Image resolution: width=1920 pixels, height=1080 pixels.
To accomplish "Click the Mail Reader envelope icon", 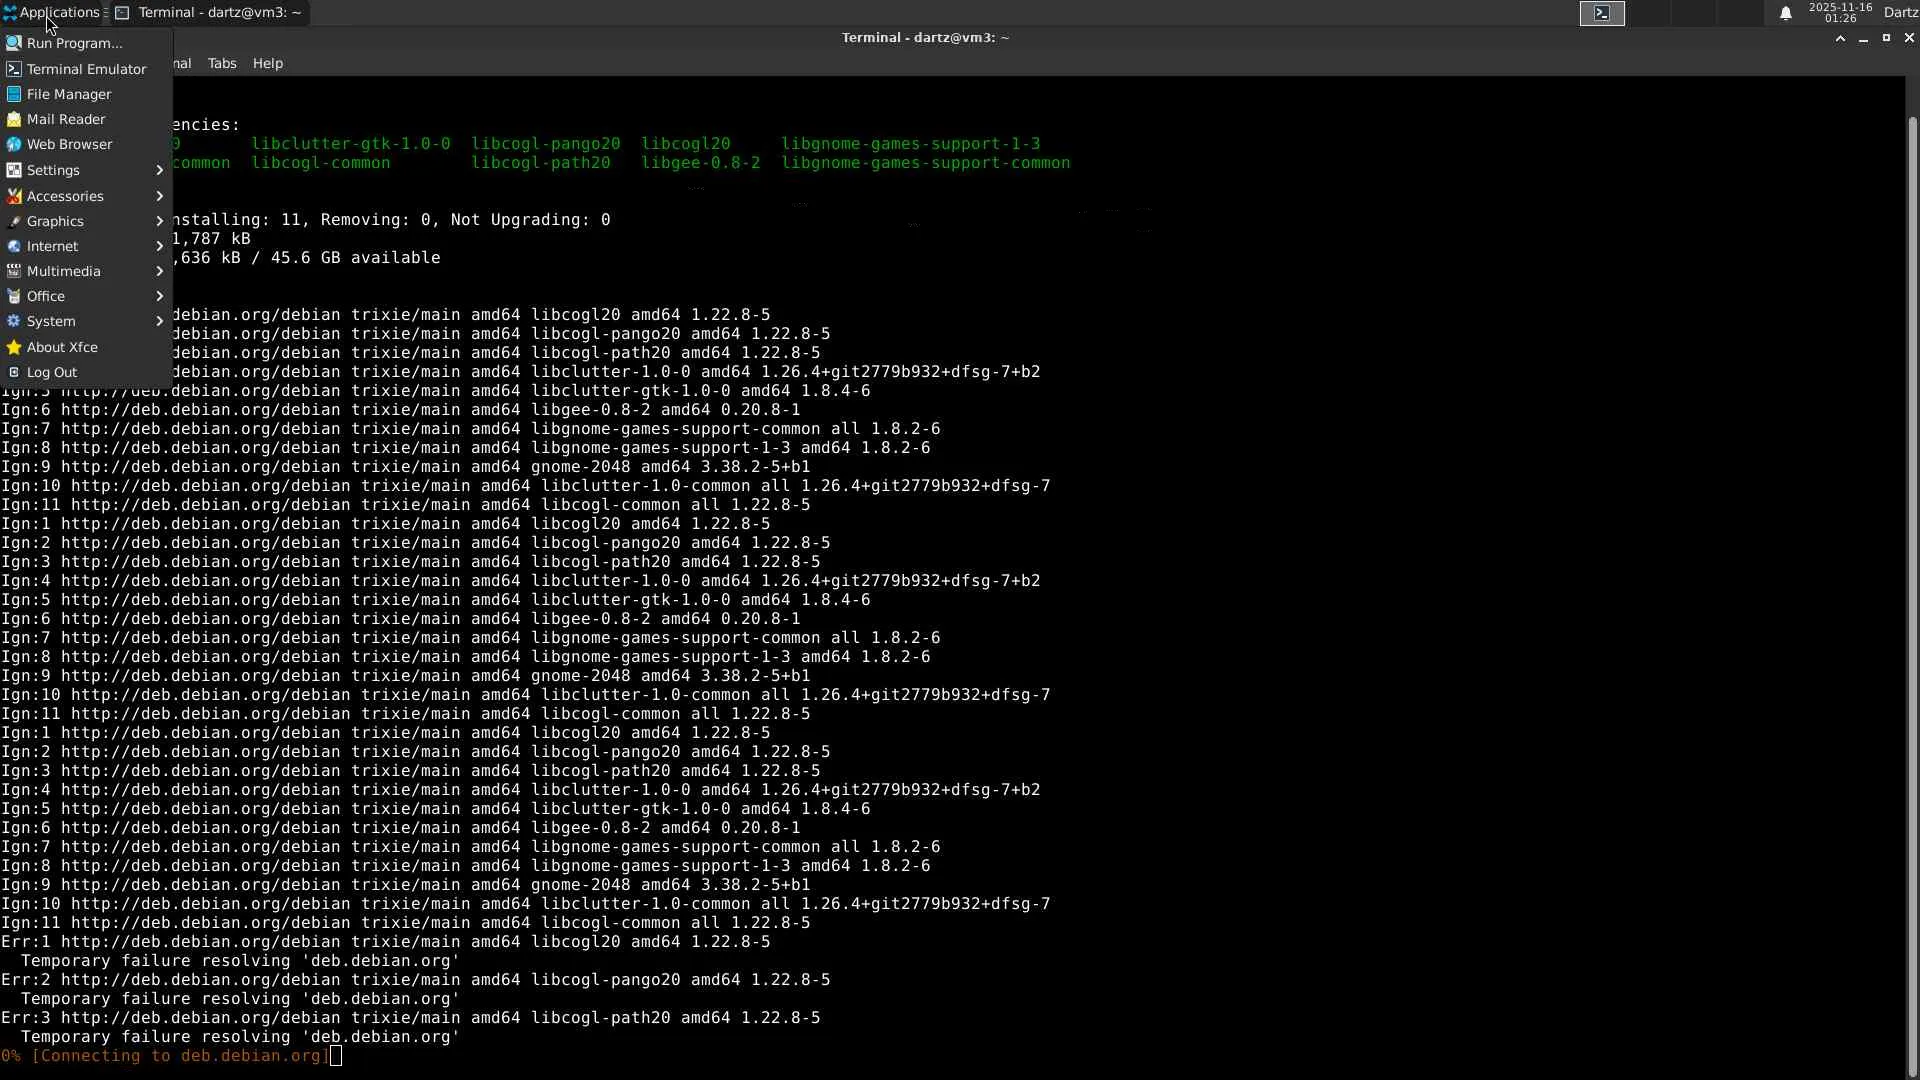I will (x=14, y=119).
